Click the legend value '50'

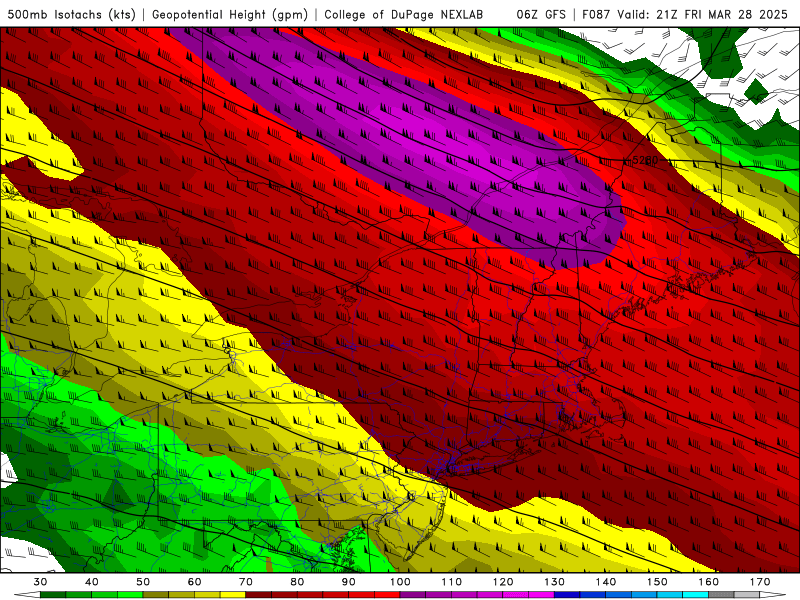click(143, 582)
